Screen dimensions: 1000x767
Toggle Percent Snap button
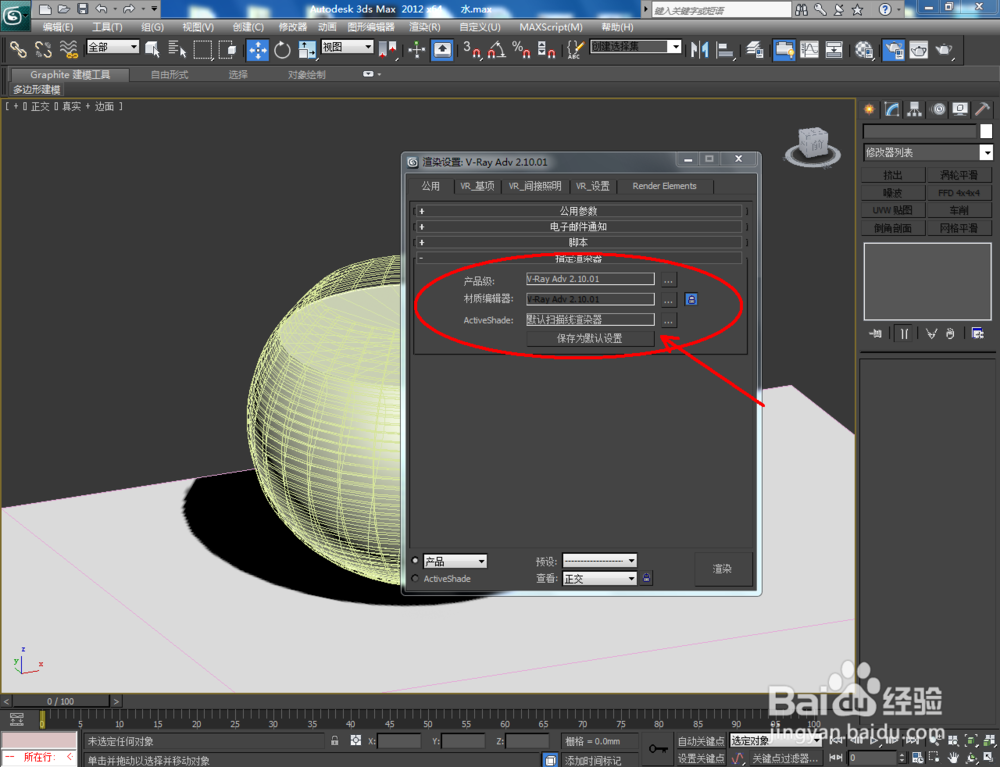(x=521, y=49)
